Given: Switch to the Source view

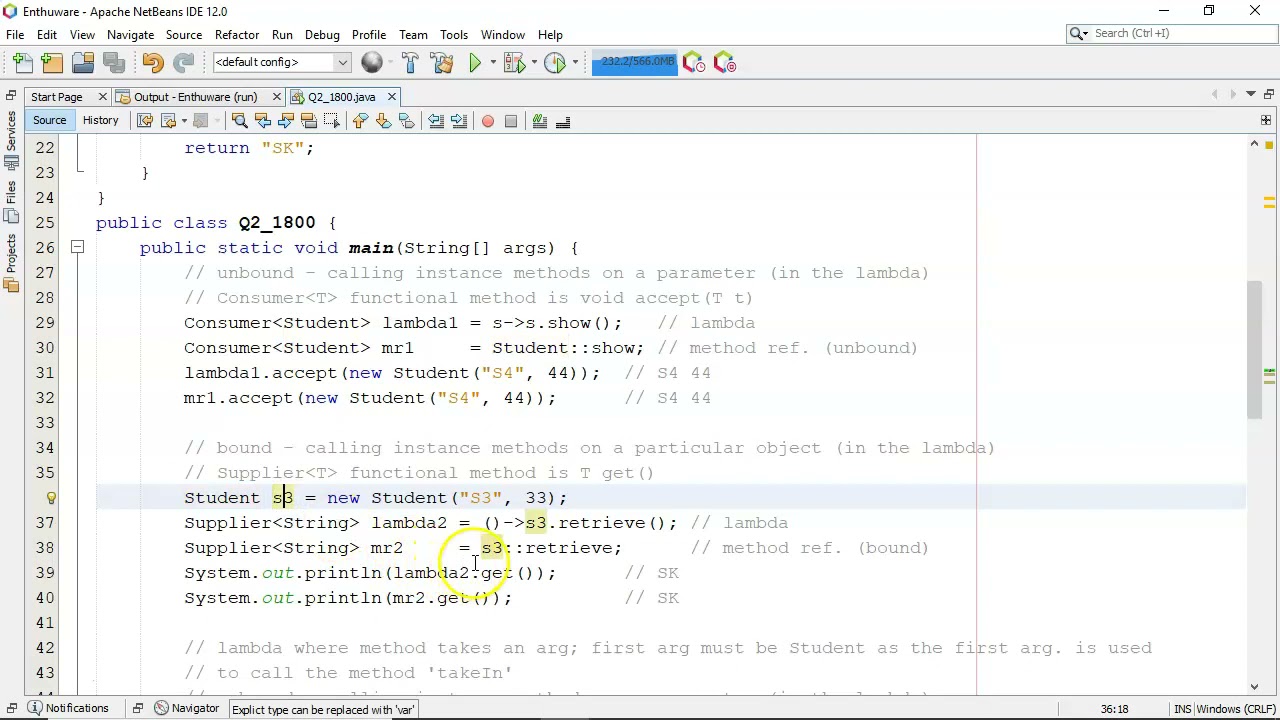Looking at the screenshot, I should click(x=49, y=120).
